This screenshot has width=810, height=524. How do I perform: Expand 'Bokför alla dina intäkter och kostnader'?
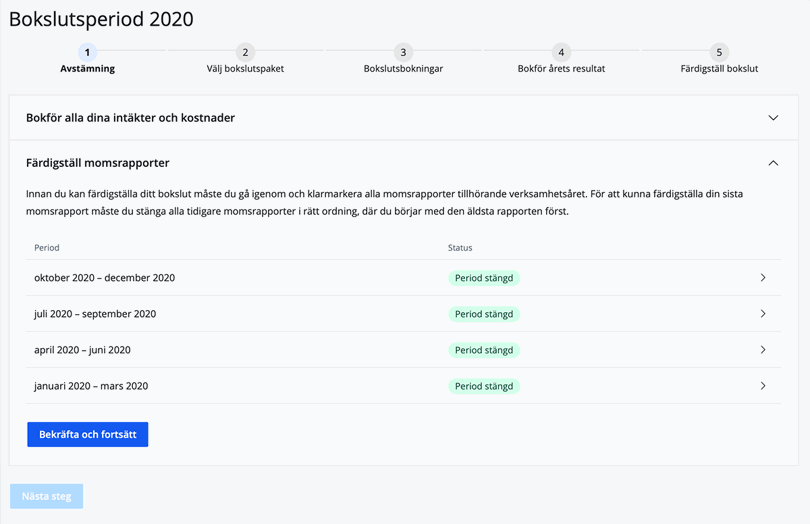click(x=772, y=118)
